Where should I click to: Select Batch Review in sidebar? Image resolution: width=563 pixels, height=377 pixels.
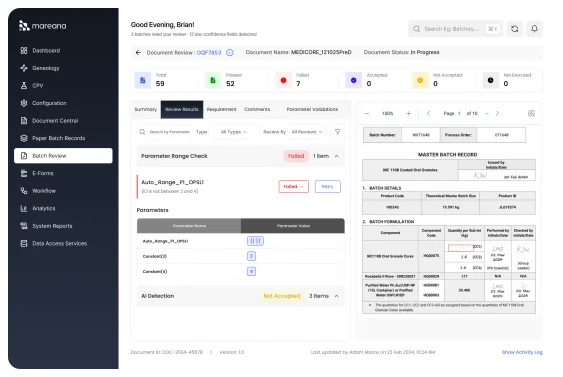[63, 156]
